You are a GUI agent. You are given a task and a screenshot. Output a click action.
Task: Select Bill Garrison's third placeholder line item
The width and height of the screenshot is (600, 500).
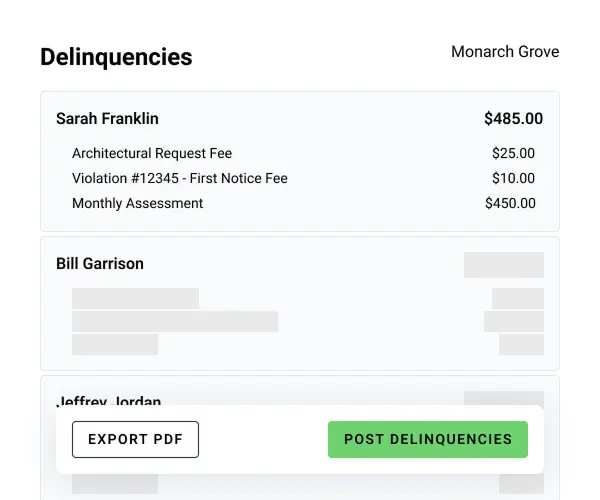115,344
